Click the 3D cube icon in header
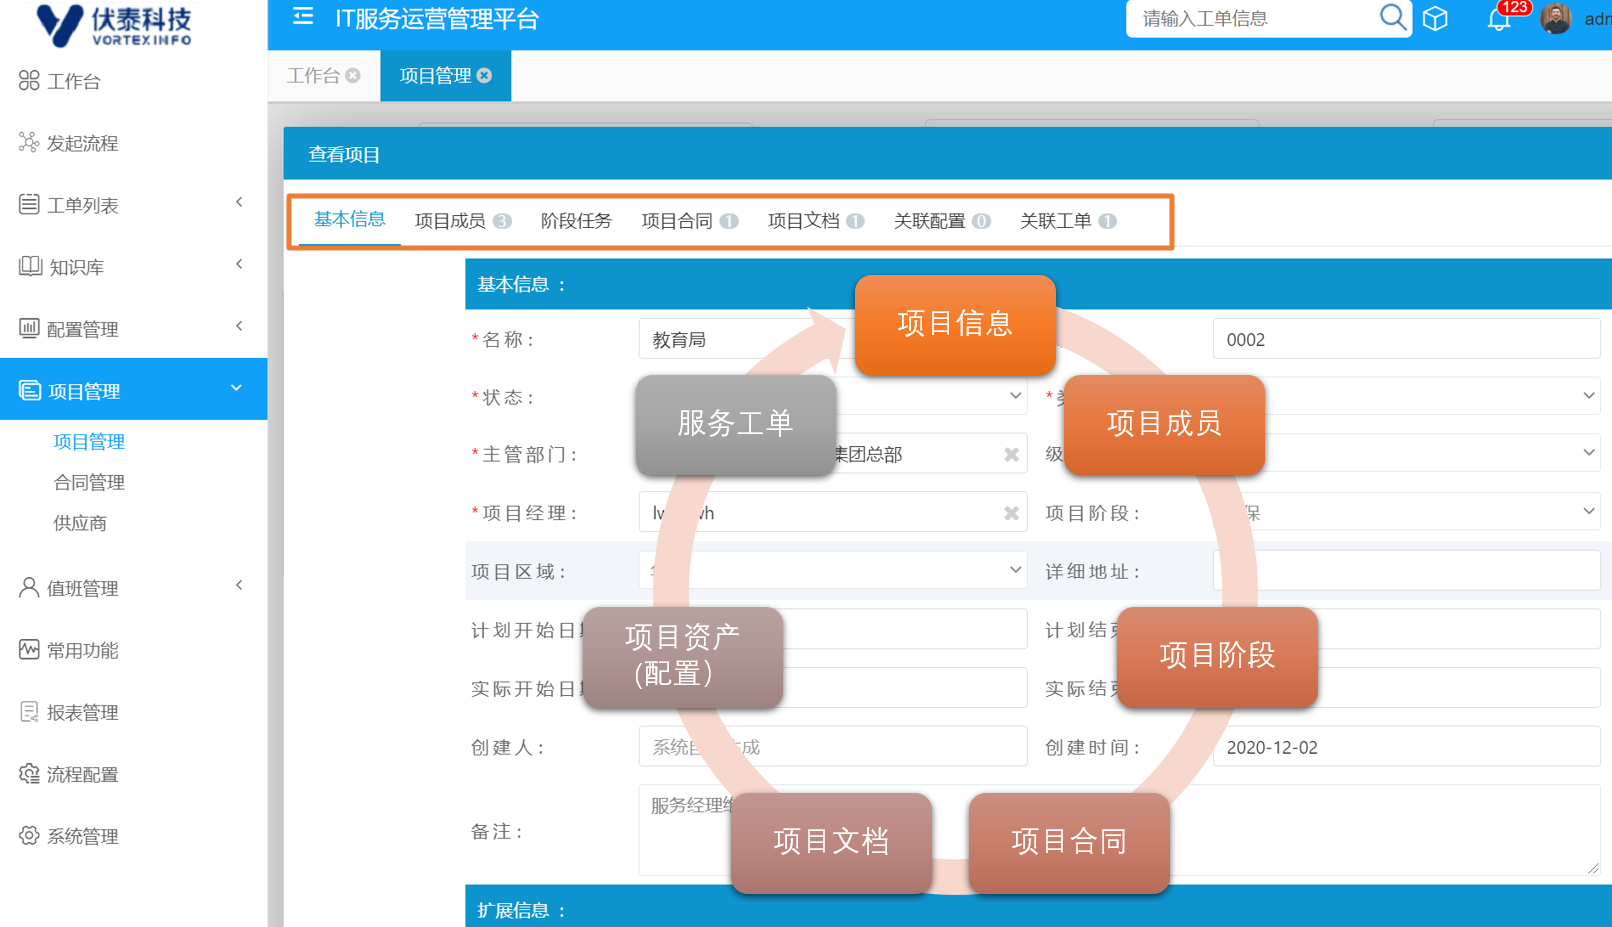The image size is (1612, 927). 1435,19
